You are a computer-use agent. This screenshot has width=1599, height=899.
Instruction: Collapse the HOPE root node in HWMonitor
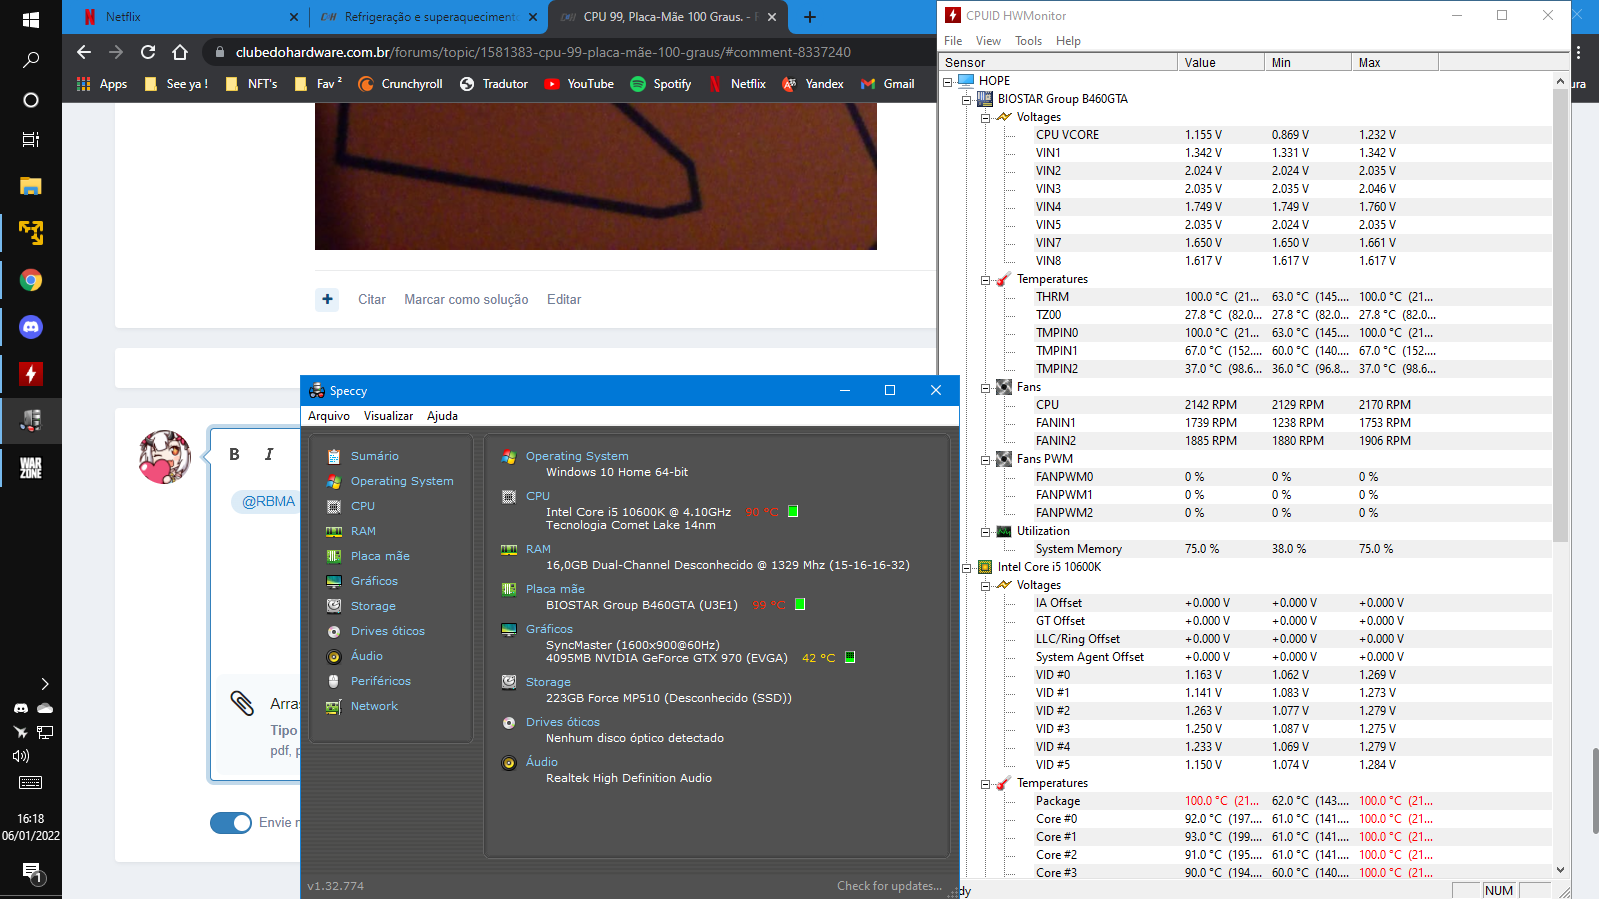[948, 81]
